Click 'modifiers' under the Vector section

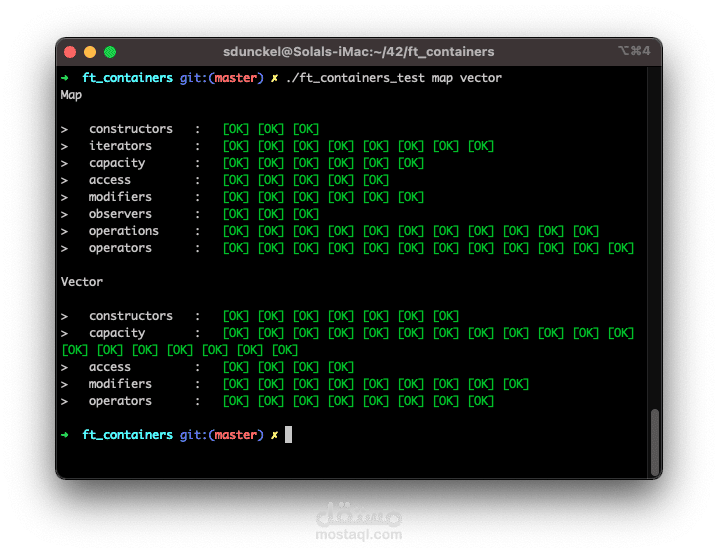(x=120, y=384)
